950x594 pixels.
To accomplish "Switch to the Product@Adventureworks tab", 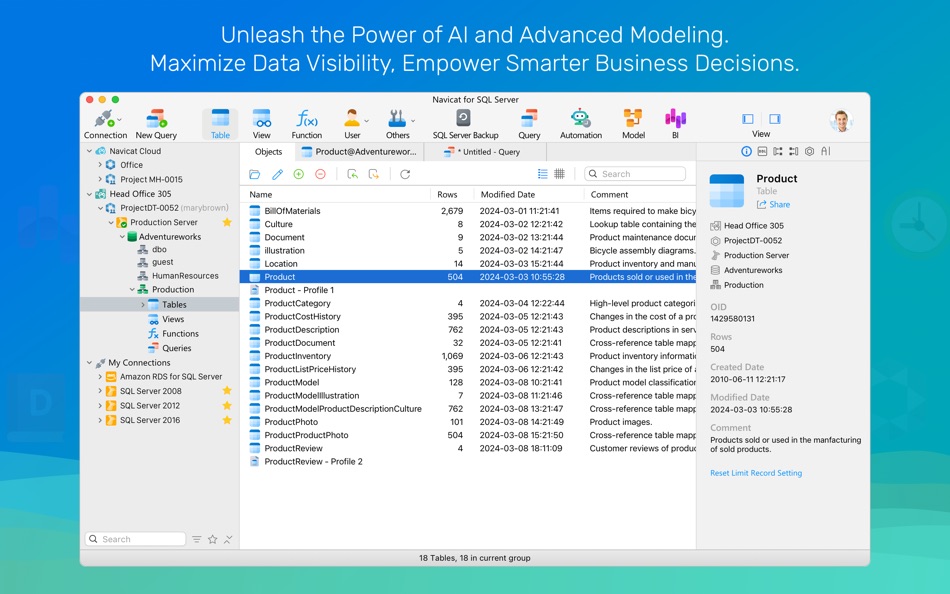I will click(x=359, y=152).
